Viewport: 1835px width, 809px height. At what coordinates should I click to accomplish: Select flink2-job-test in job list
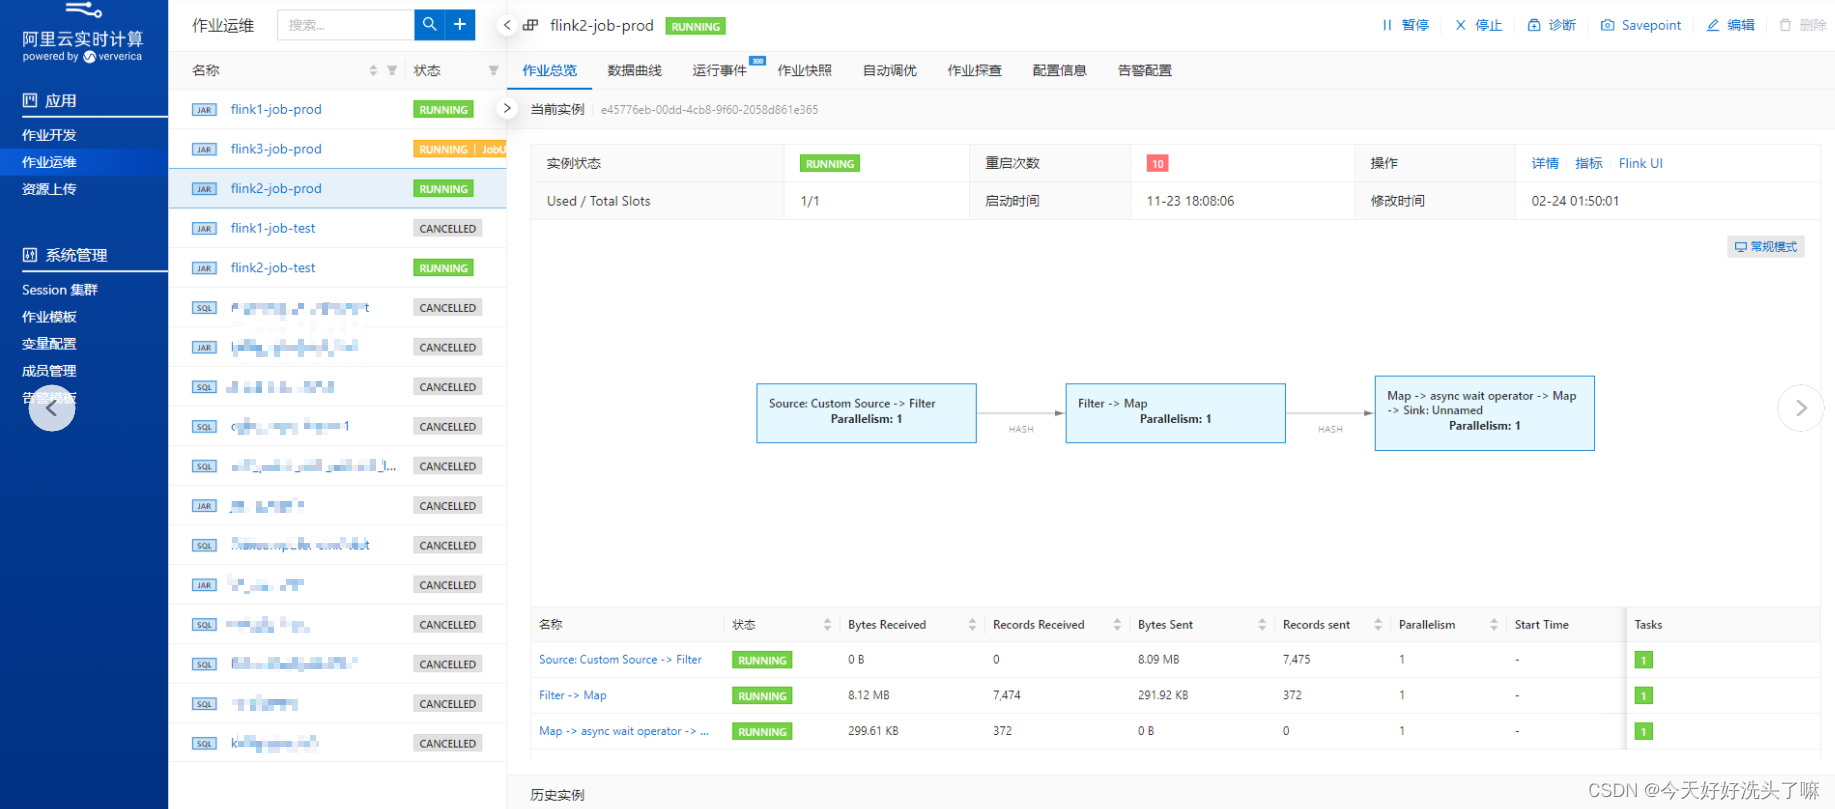click(273, 268)
